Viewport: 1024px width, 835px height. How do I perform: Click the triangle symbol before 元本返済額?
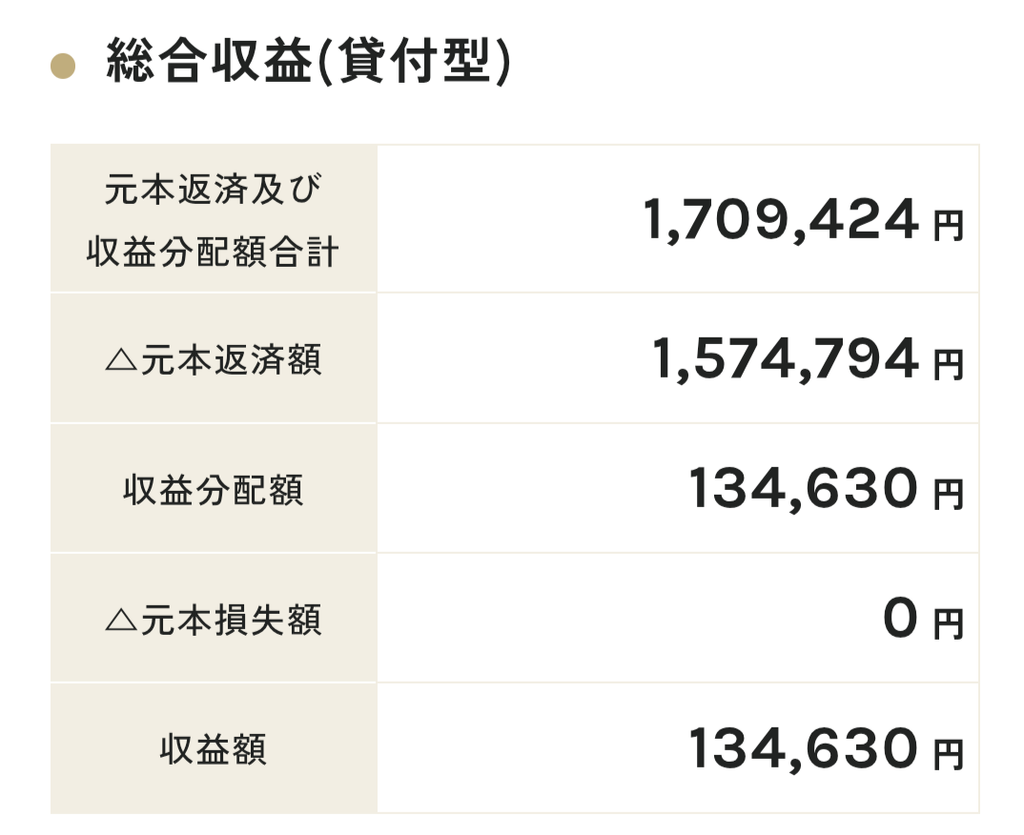coord(121,360)
